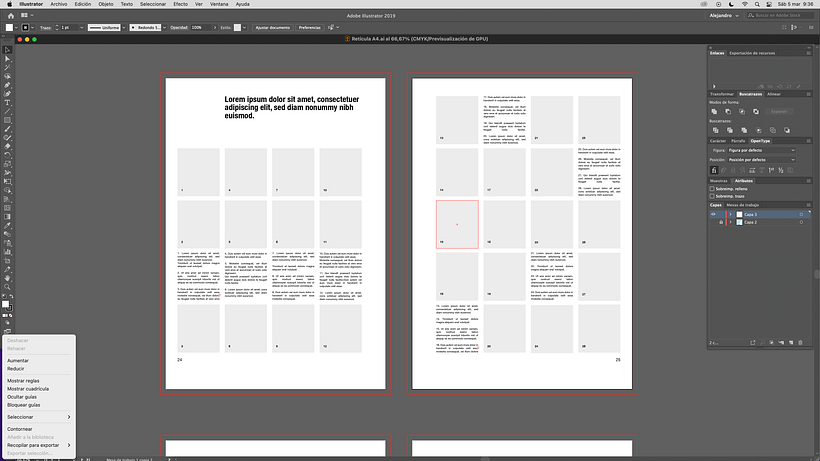Expand the Seleccionar submenu in context menu

click(39, 417)
